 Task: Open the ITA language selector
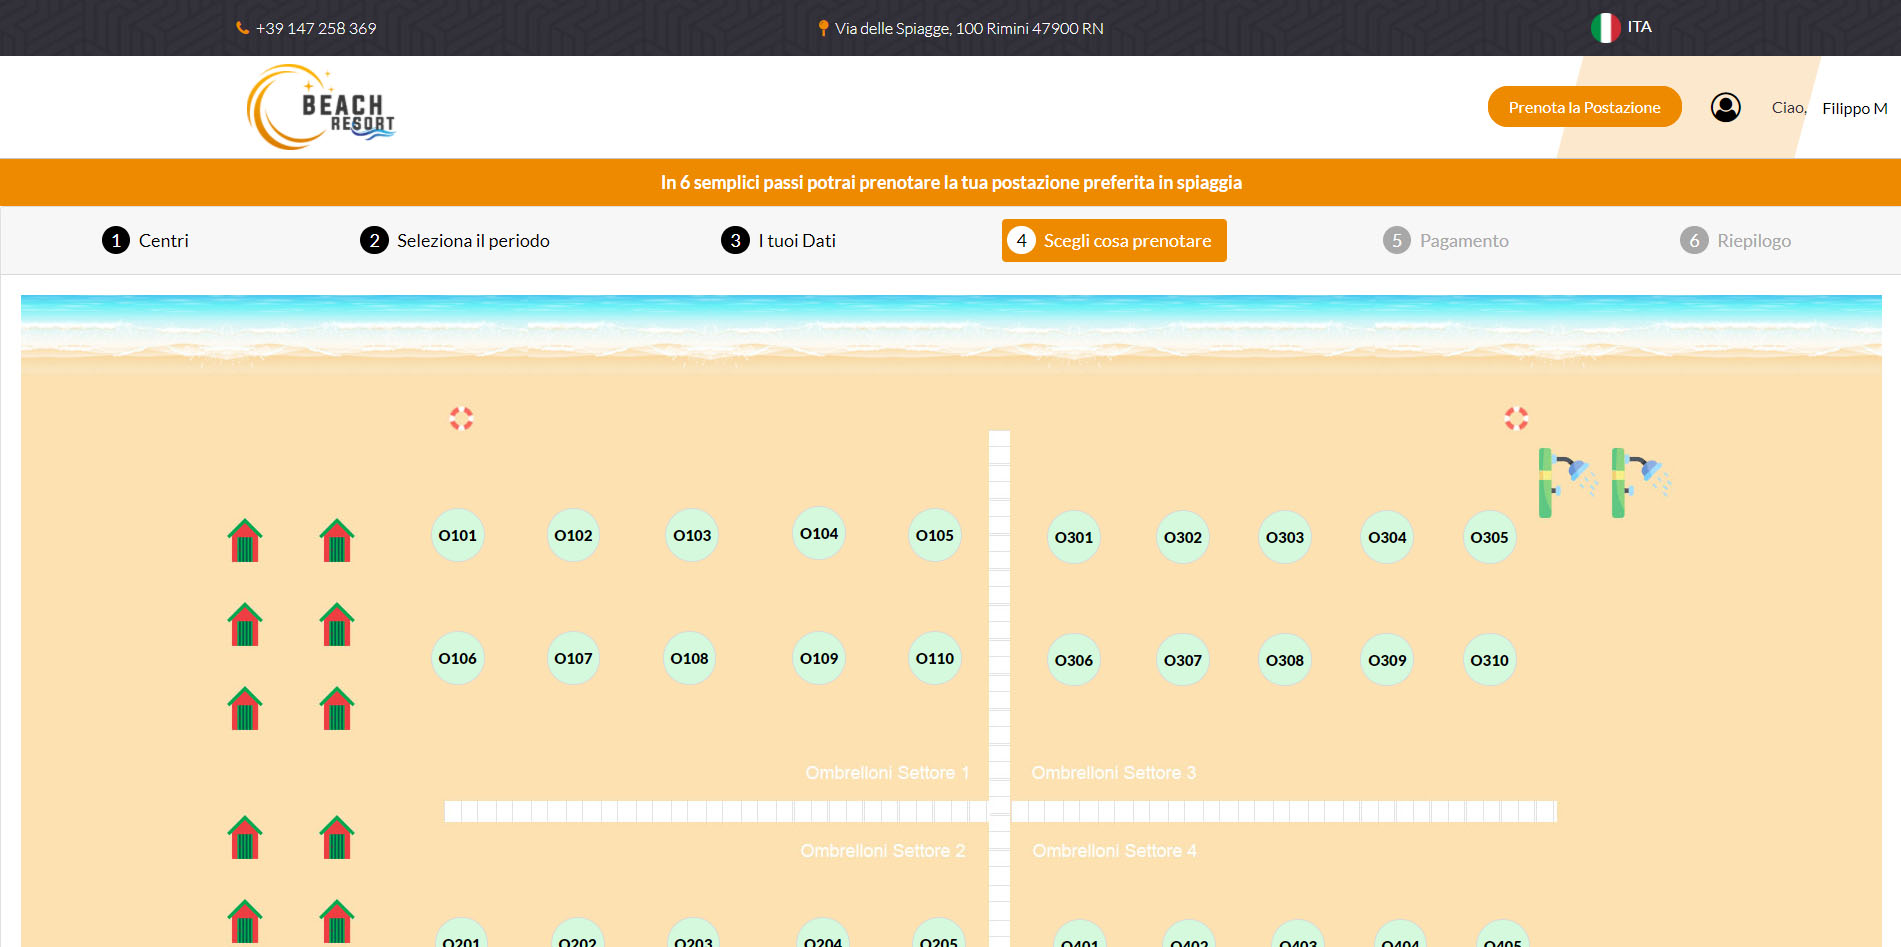coord(1621,28)
